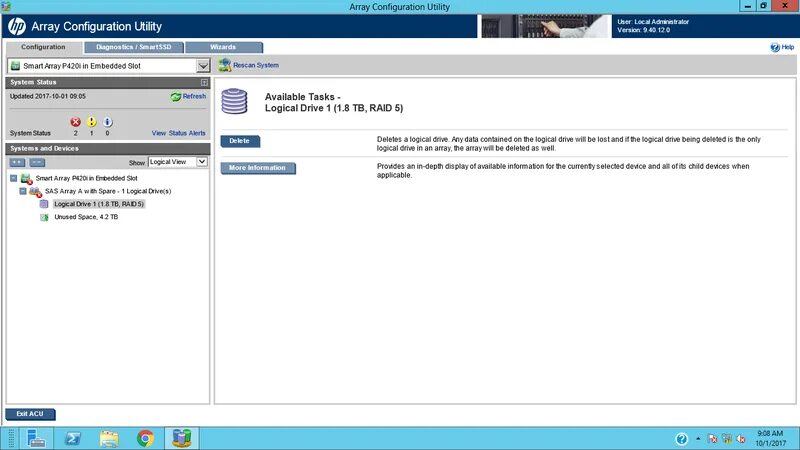800x450 pixels.
Task: Click the Delete logical drive button
Action: pyautogui.click(x=240, y=141)
